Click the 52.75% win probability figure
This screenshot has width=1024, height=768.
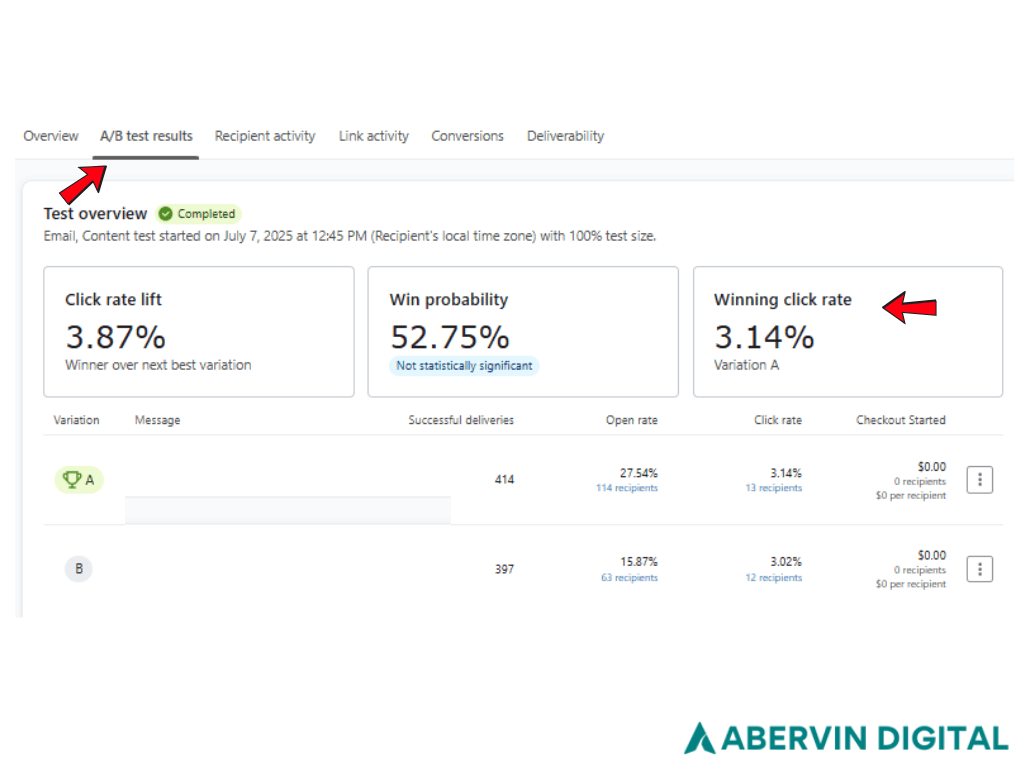(x=449, y=337)
